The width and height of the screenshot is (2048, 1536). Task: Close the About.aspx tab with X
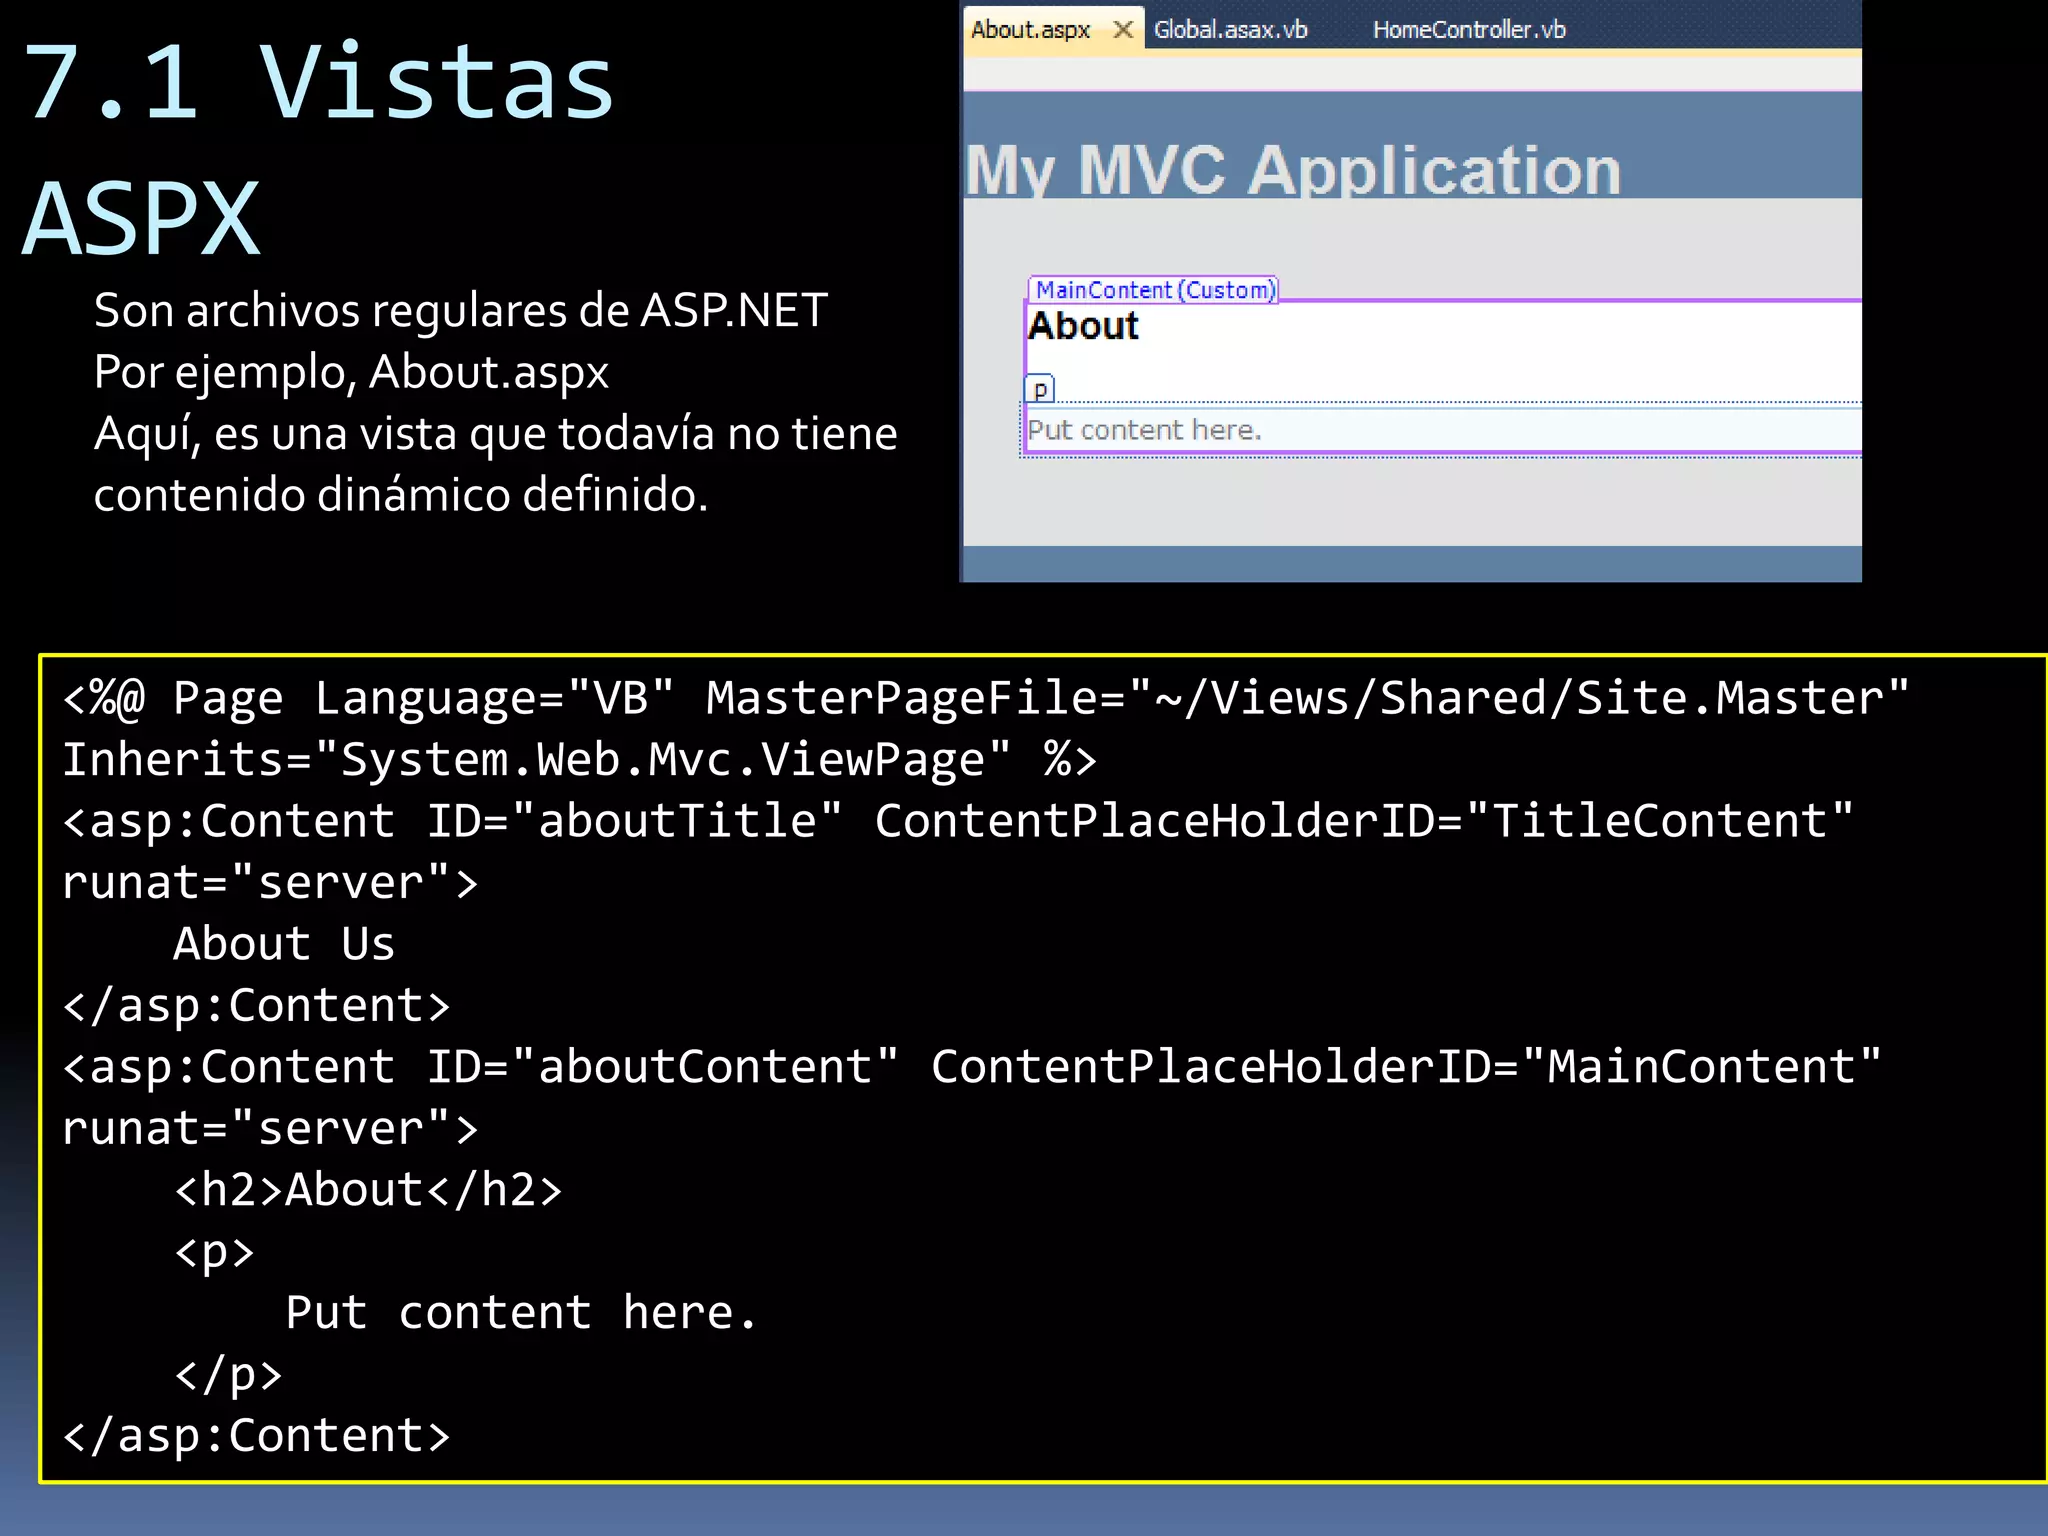(1123, 29)
